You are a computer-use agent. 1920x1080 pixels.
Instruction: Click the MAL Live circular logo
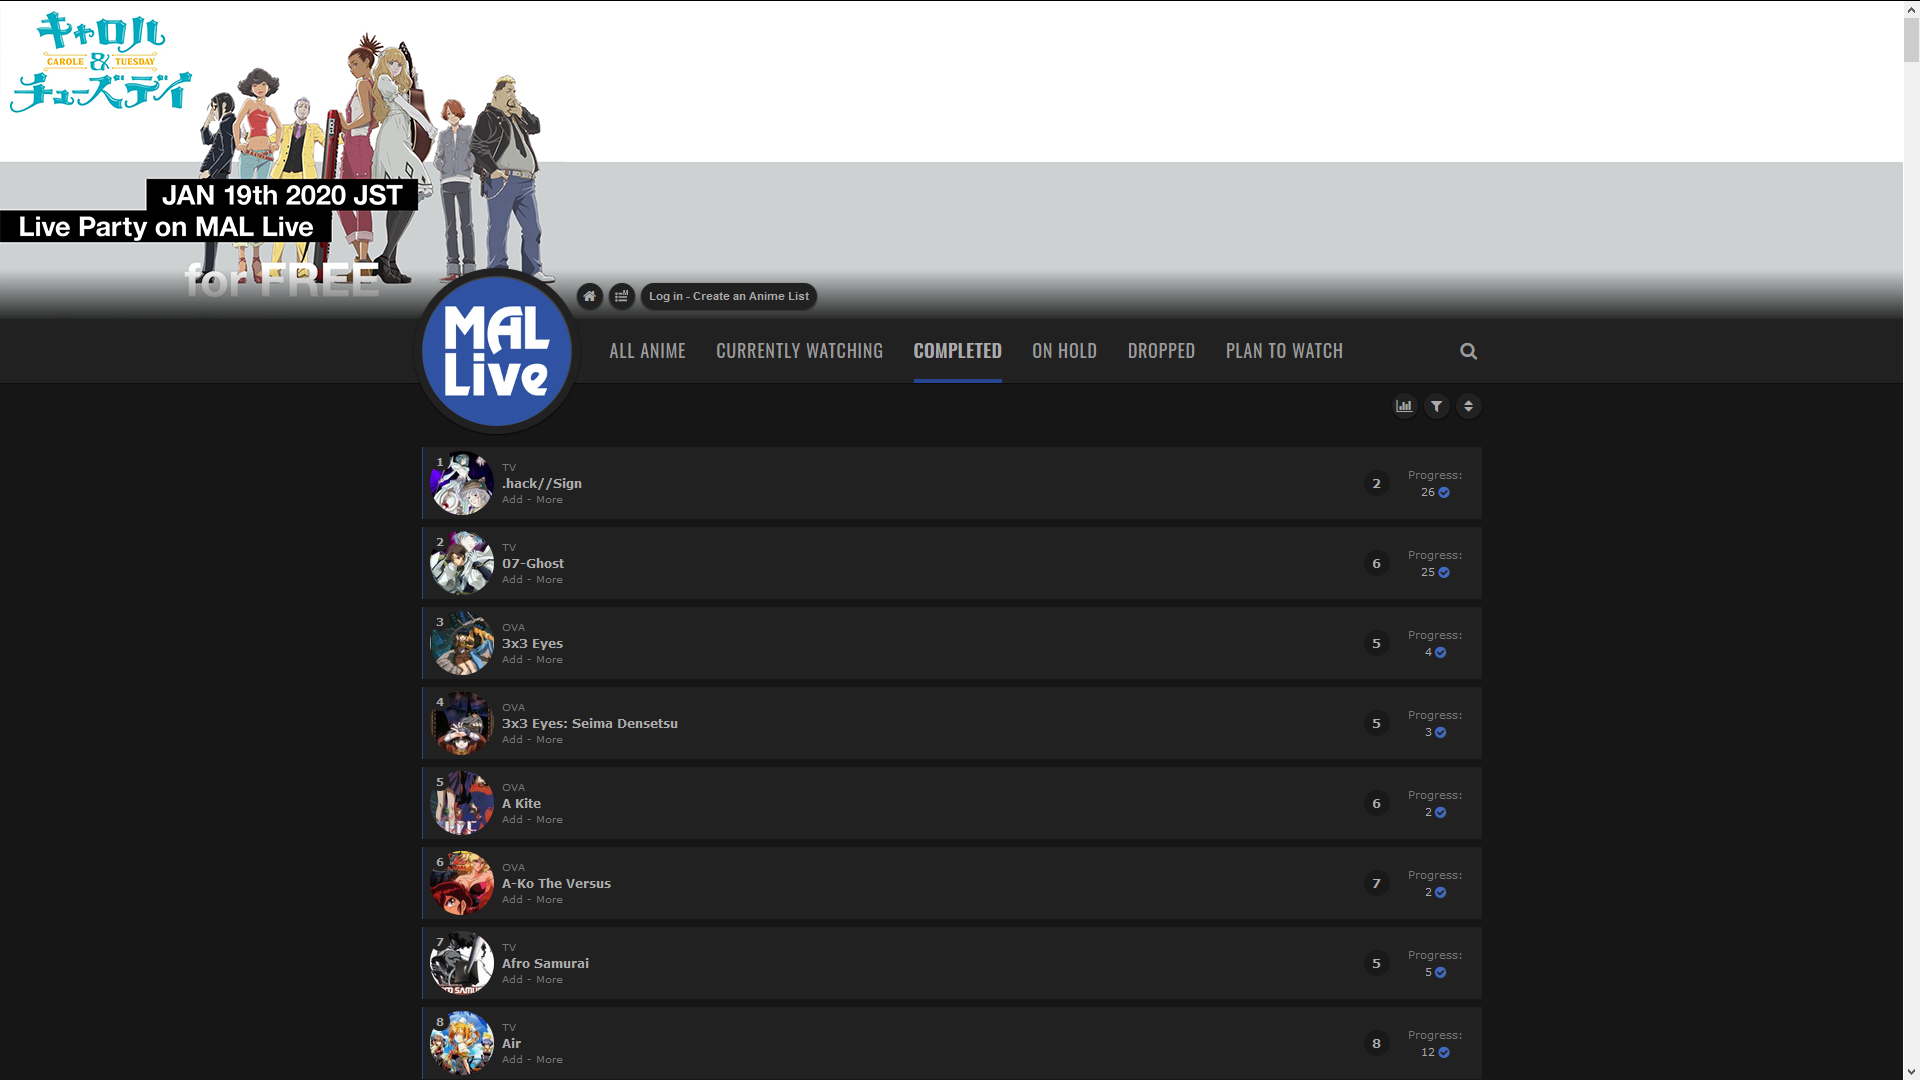click(497, 351)
